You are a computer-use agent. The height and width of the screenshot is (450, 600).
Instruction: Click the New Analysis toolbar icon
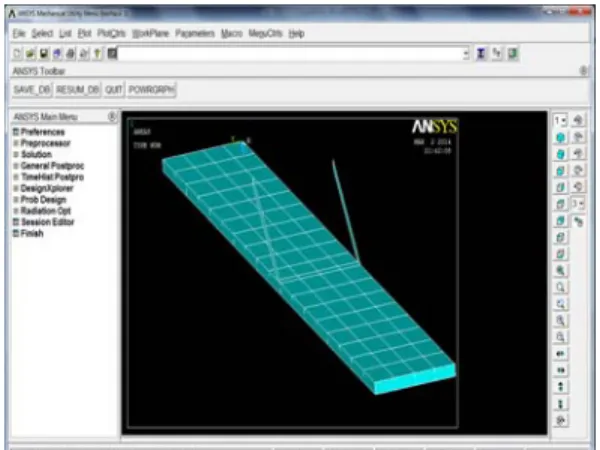[x=17, y=54]
